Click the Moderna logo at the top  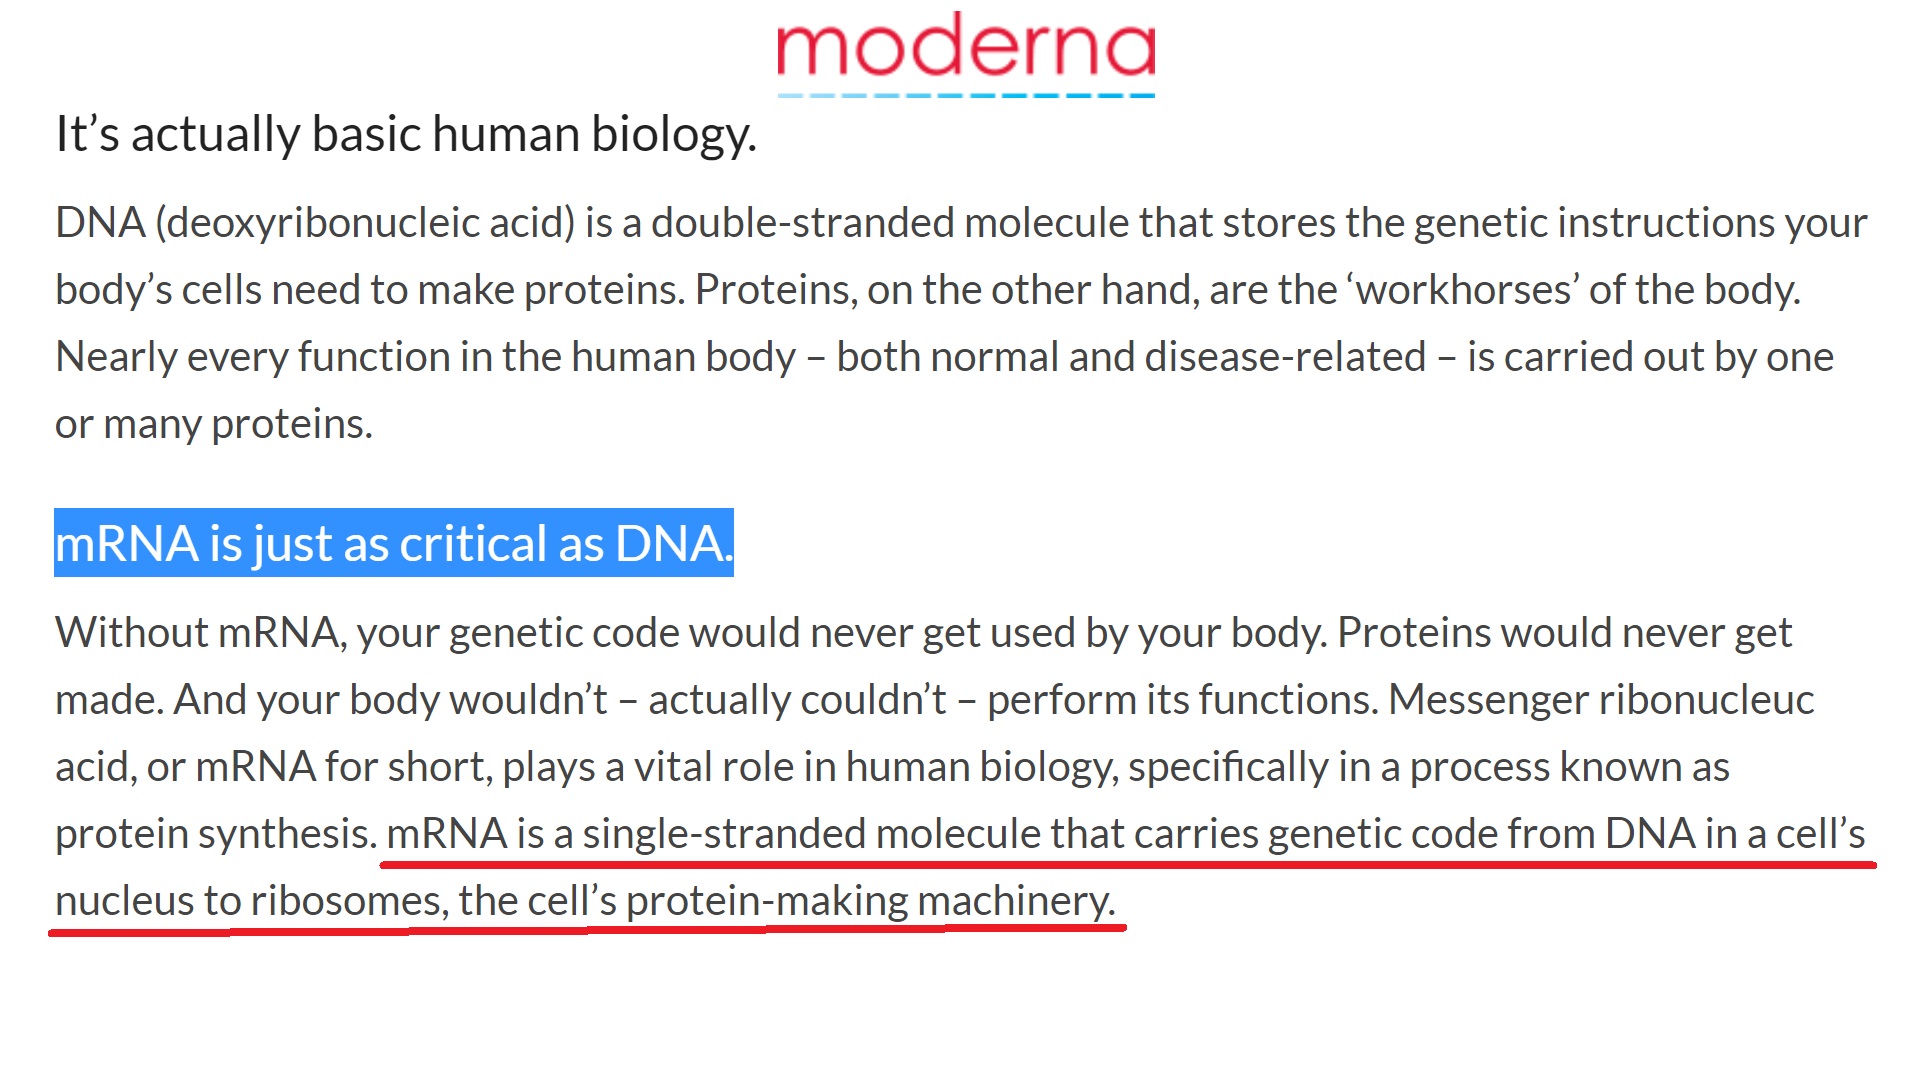(x=966, y=46)
